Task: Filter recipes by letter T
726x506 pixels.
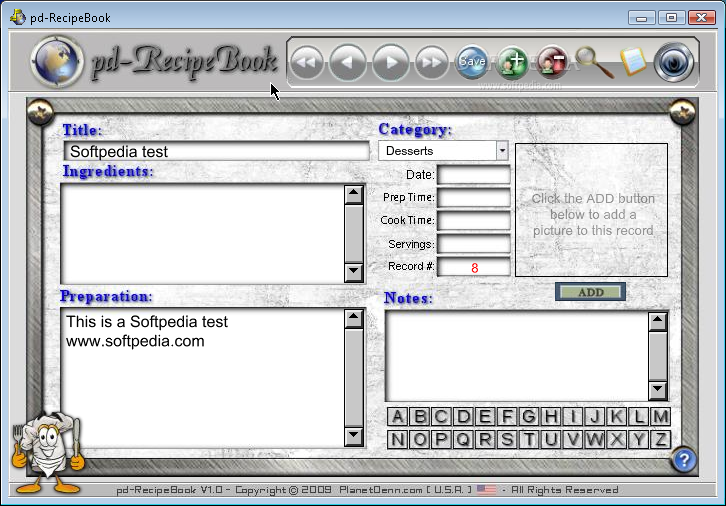Action: point(529,439)
